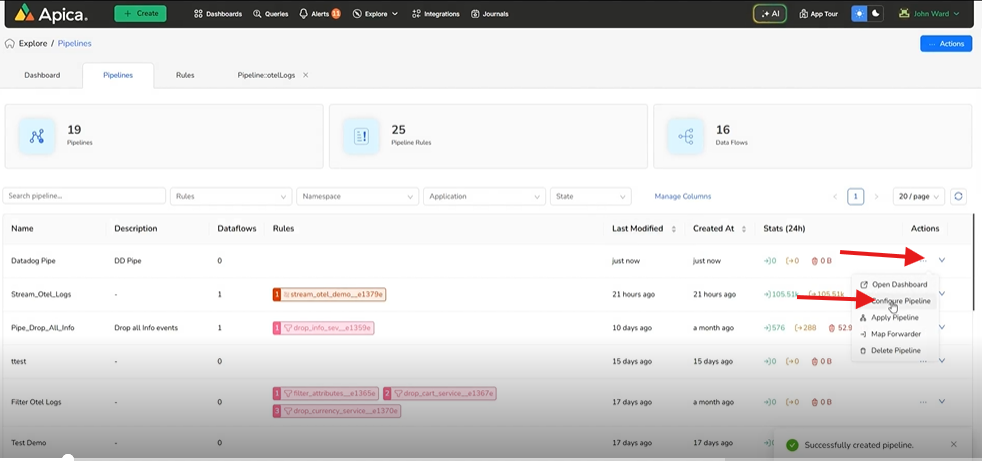Screen dimensions: 982x461
Task: Click the refresh table icon
Action: click(959, 197)
